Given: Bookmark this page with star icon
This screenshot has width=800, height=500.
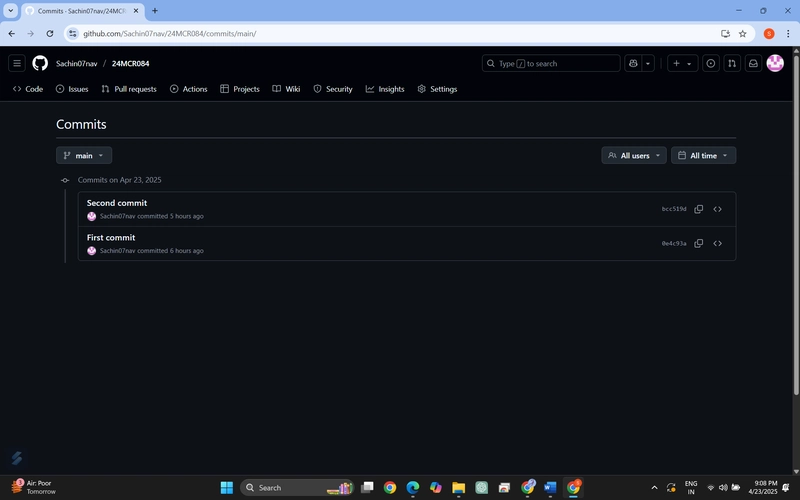Looking at the screenshot, I should tap(742, 34).
